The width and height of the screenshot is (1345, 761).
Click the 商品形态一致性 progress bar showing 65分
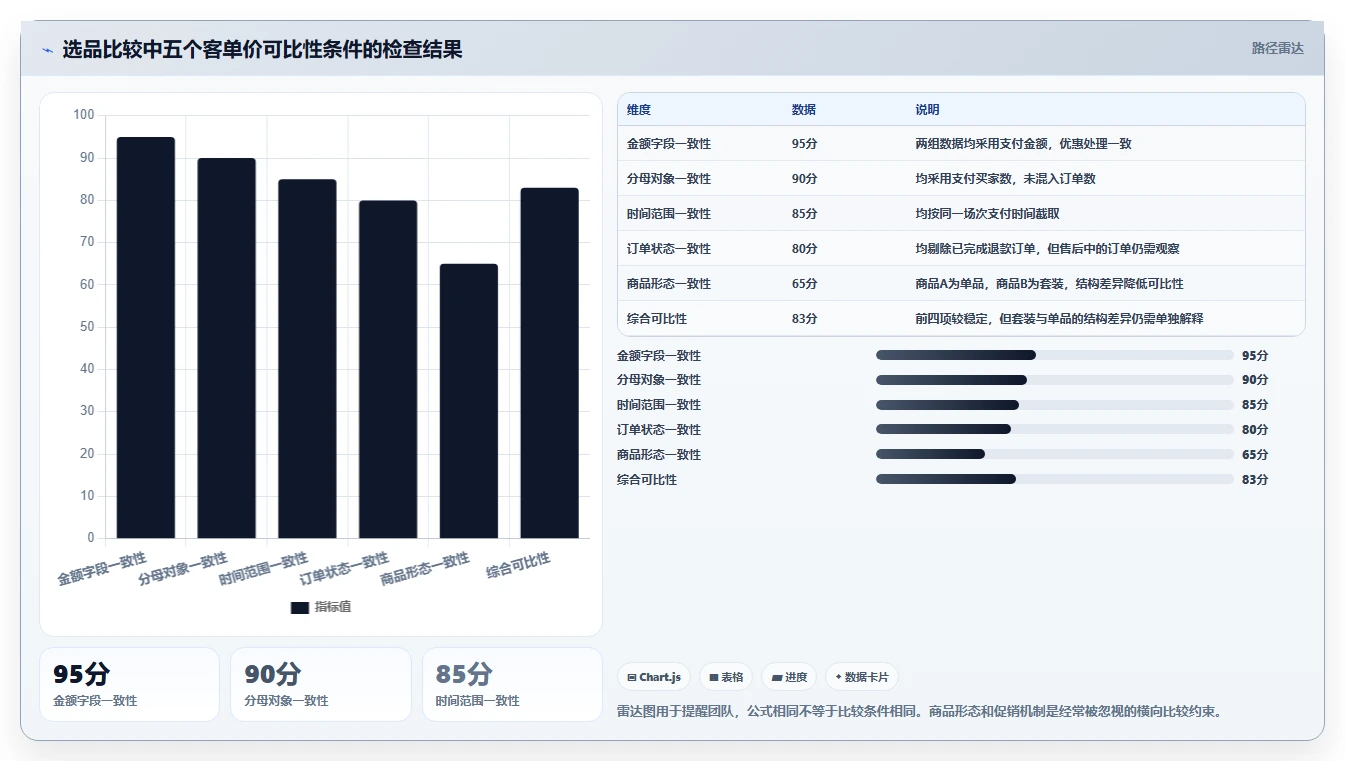1055,454
